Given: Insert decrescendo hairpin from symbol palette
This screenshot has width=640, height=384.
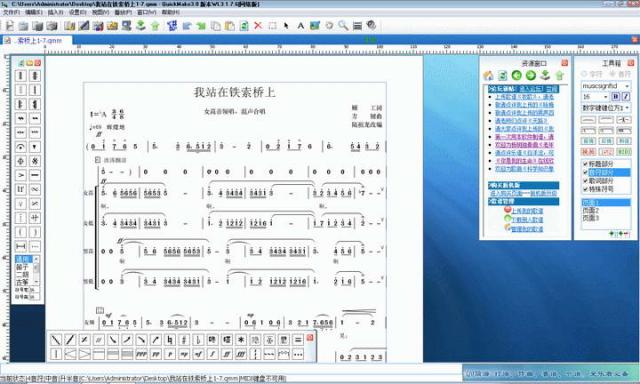Looking at the screenshot, I should click(84, 354).
